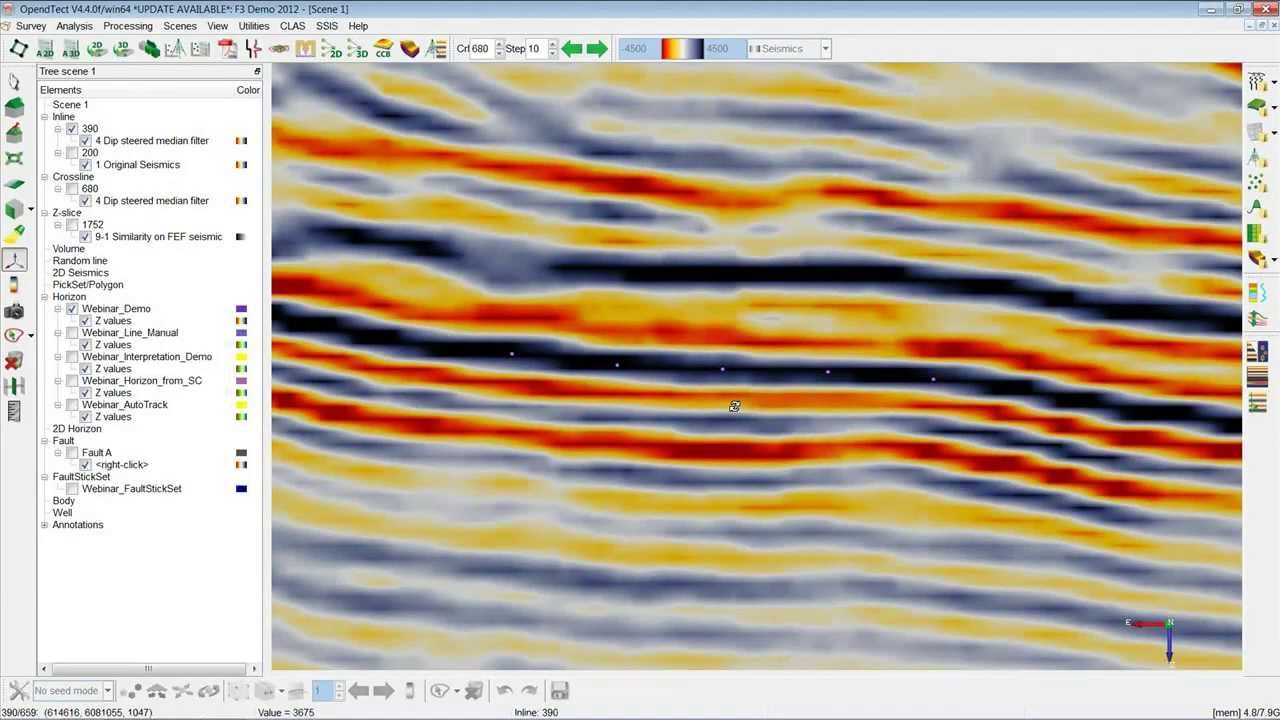The width and height of the screenshot is (1280, 720).
Task: Select the Random line tree item
Action: pos(80,261)
